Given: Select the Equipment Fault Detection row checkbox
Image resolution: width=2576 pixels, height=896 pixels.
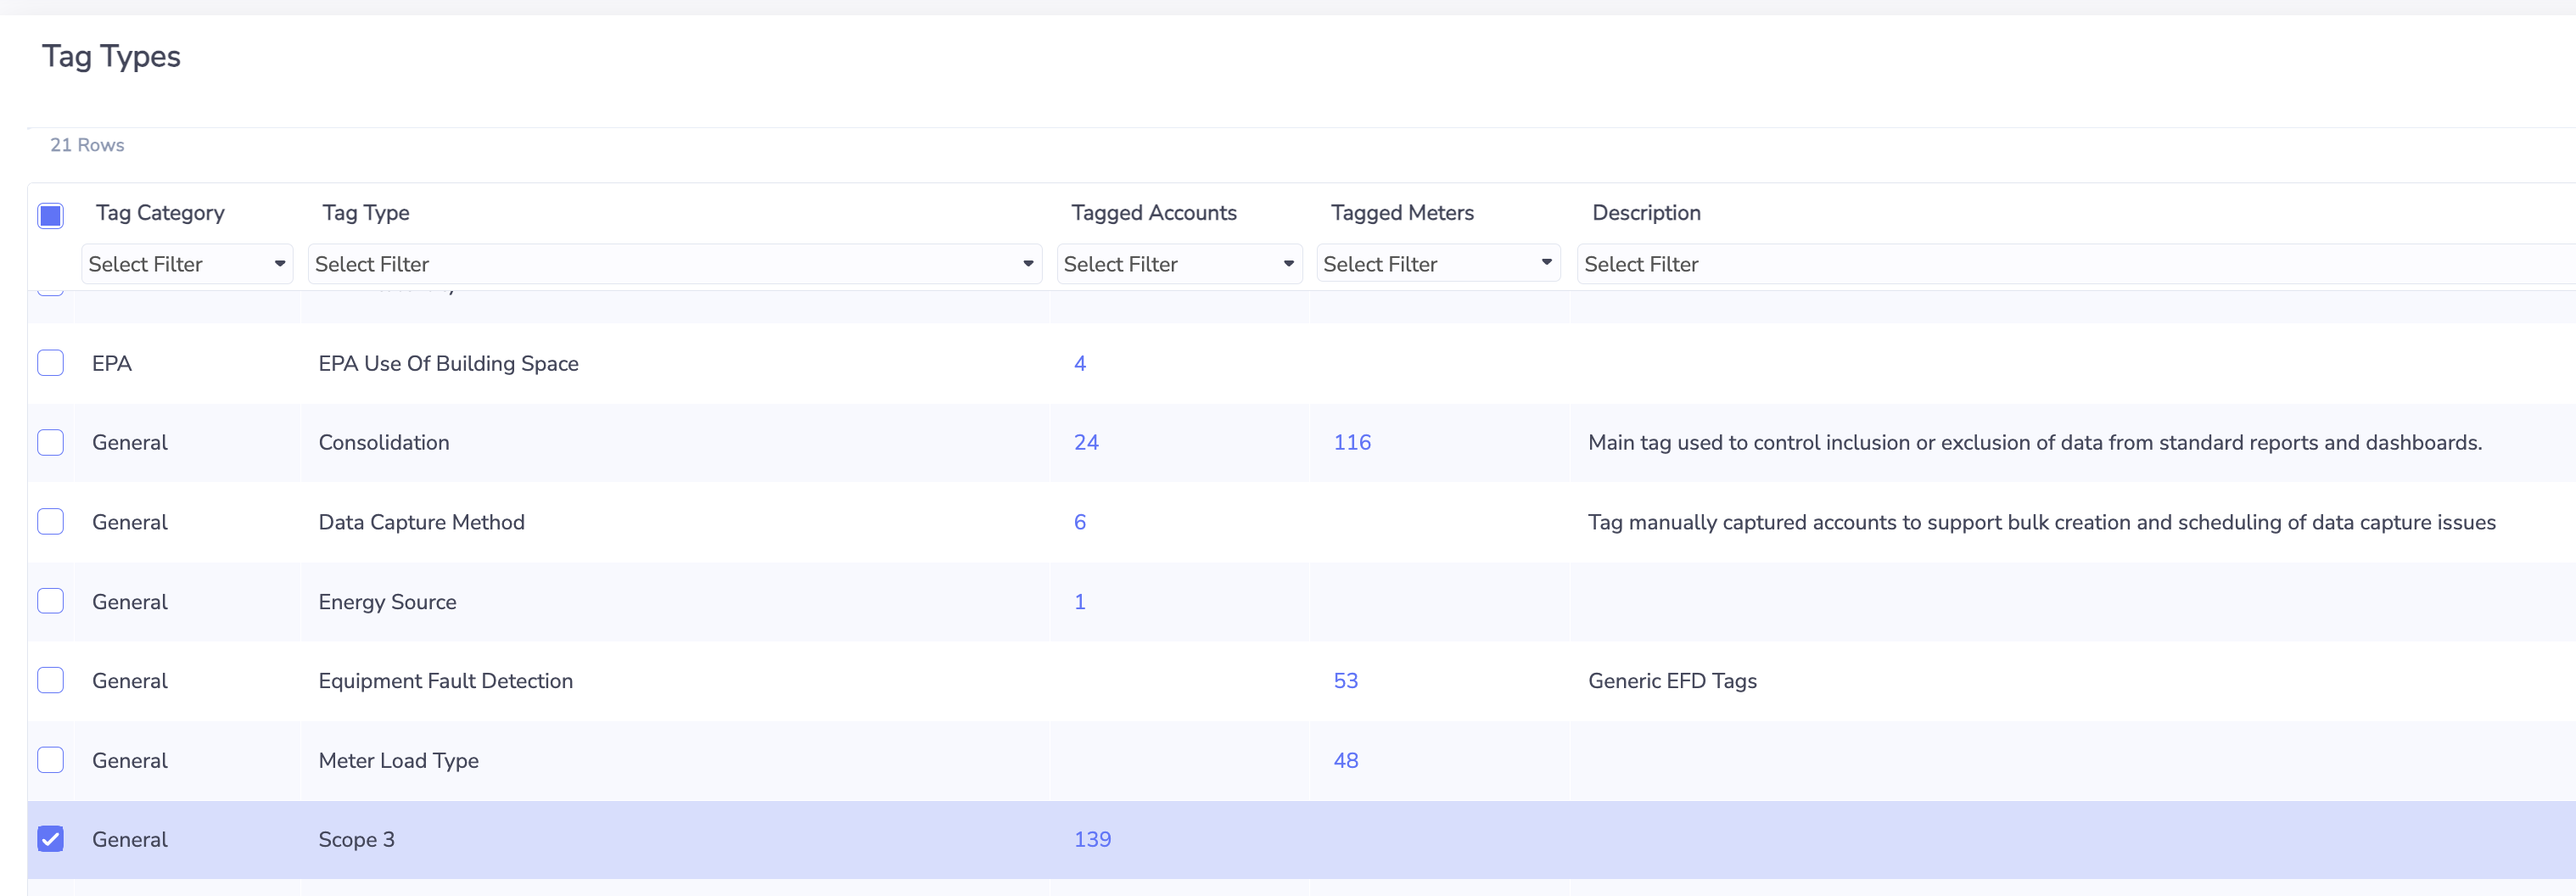Looking at the screenshot, I should [x=51, y=681].
